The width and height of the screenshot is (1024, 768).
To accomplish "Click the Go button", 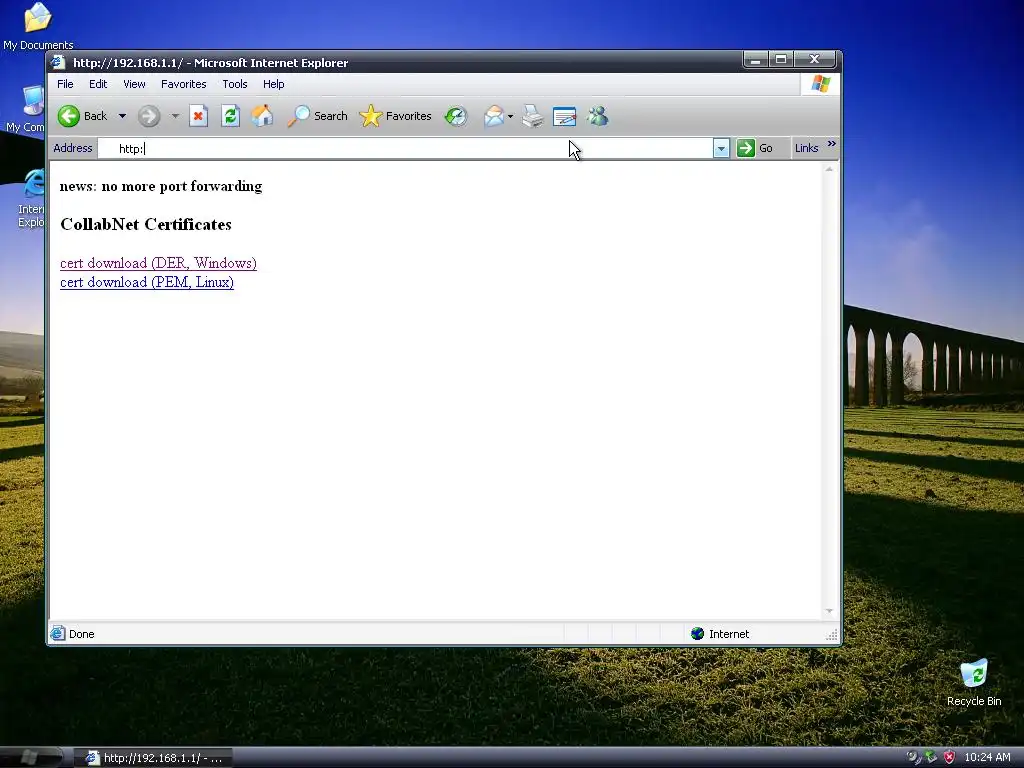I will (755, 148).
